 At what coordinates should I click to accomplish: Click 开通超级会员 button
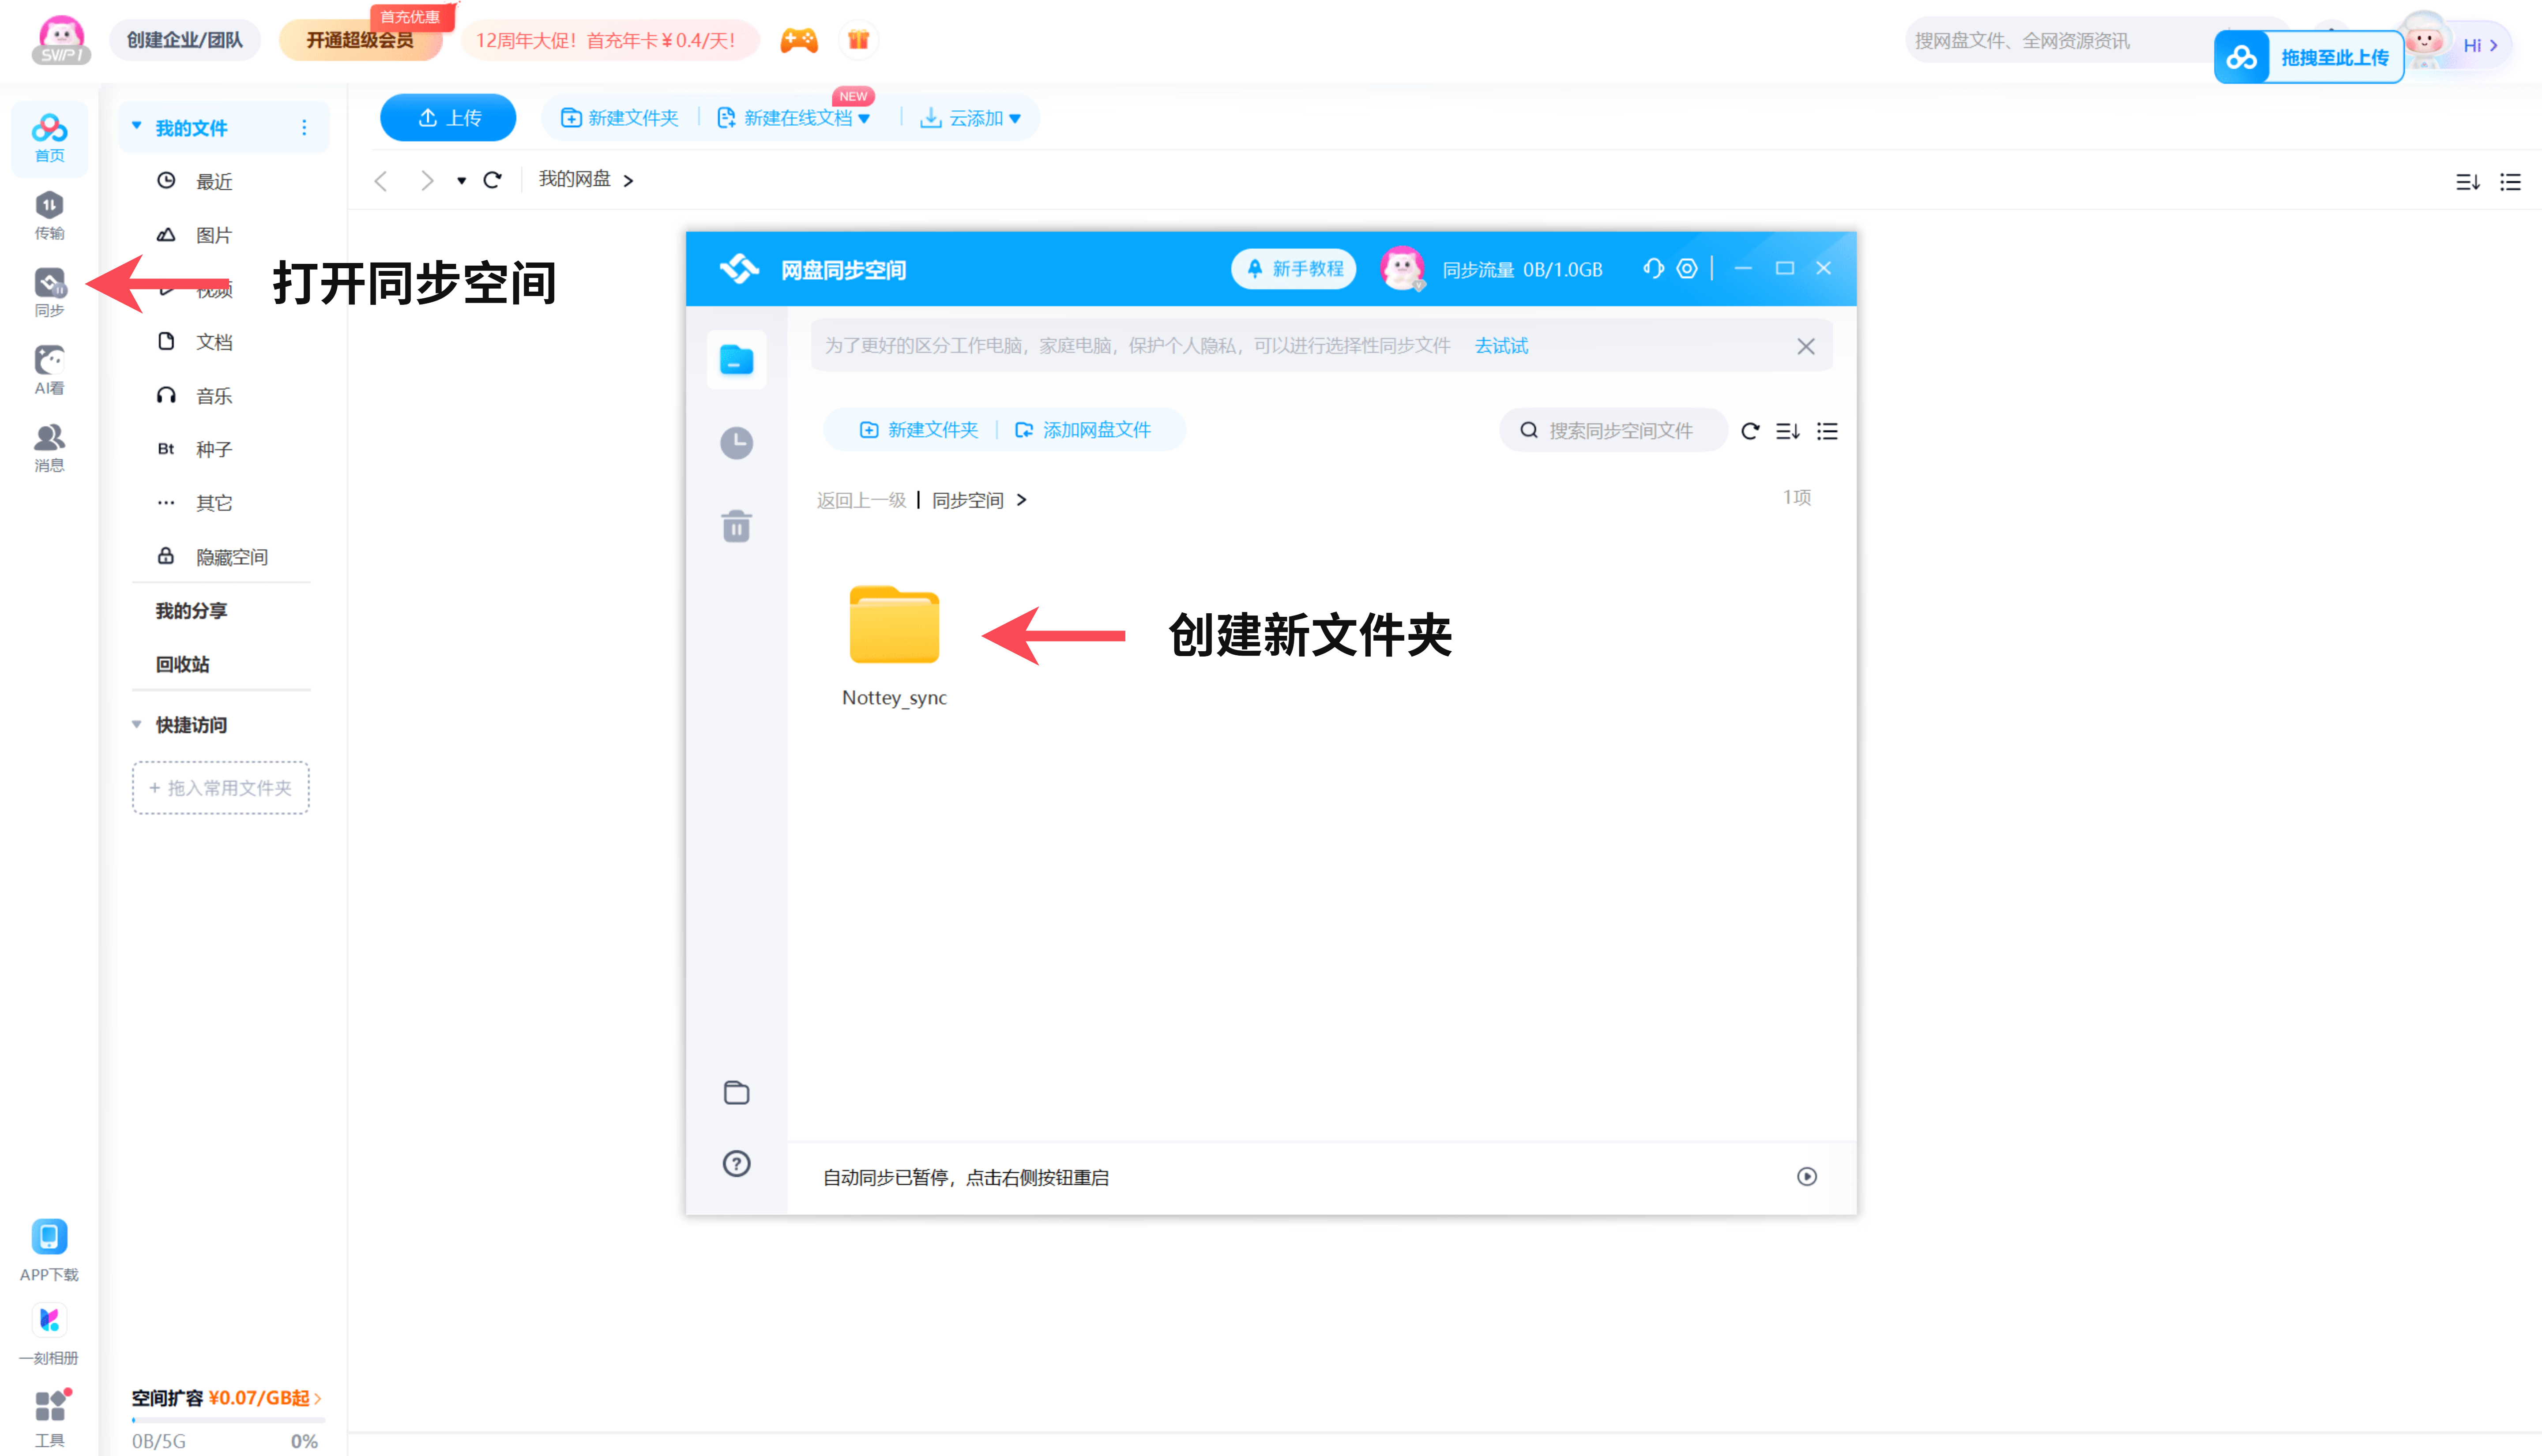[x=360, y=40]
